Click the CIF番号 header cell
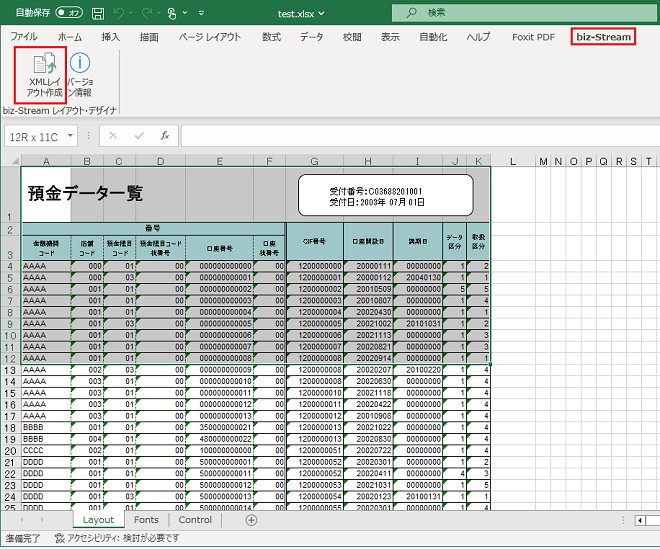This screenshot has width=660, height=549. tap(314, 242)
